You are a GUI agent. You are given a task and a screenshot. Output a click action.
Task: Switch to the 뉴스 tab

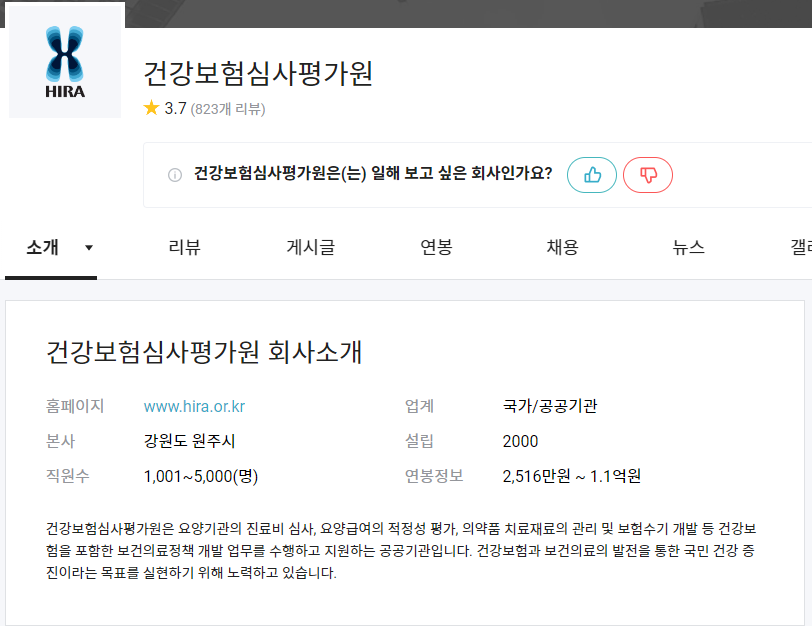point(688,247)
